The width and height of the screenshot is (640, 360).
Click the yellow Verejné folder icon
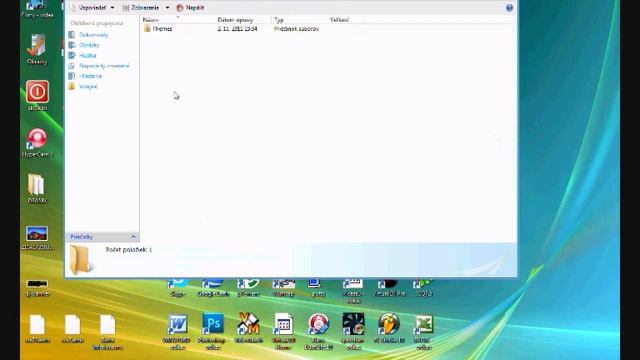72,86
